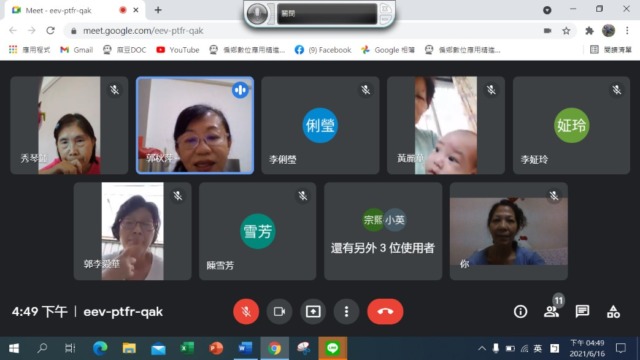Expand hidden system tray icons chevron

pyautogui.click(x=482, y=348)
